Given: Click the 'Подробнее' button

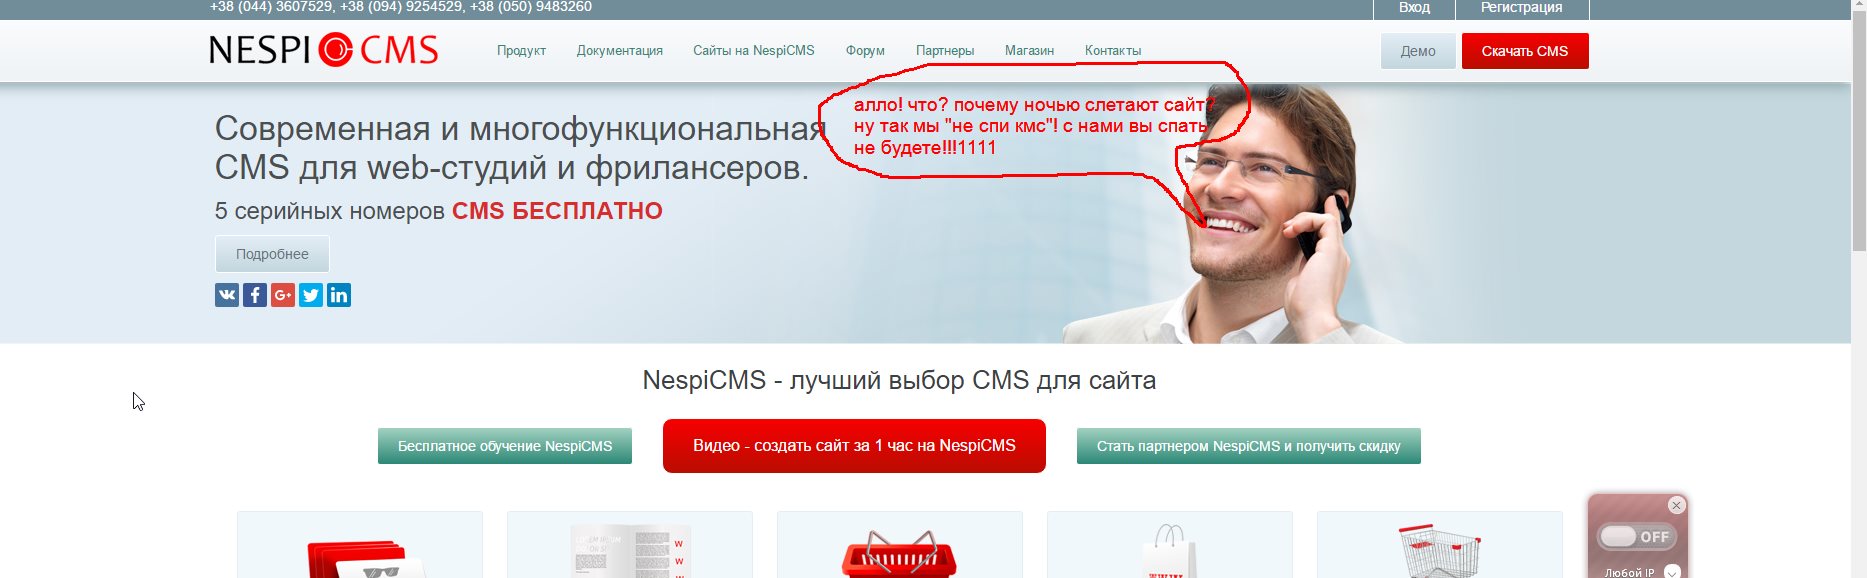Looking at the screenshot, I should (272, 254).
